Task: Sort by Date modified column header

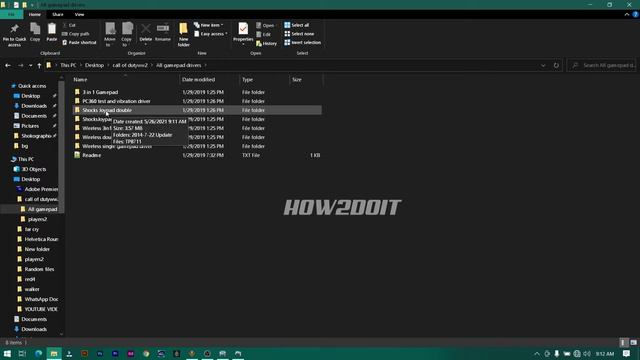Action: (209, 80)
